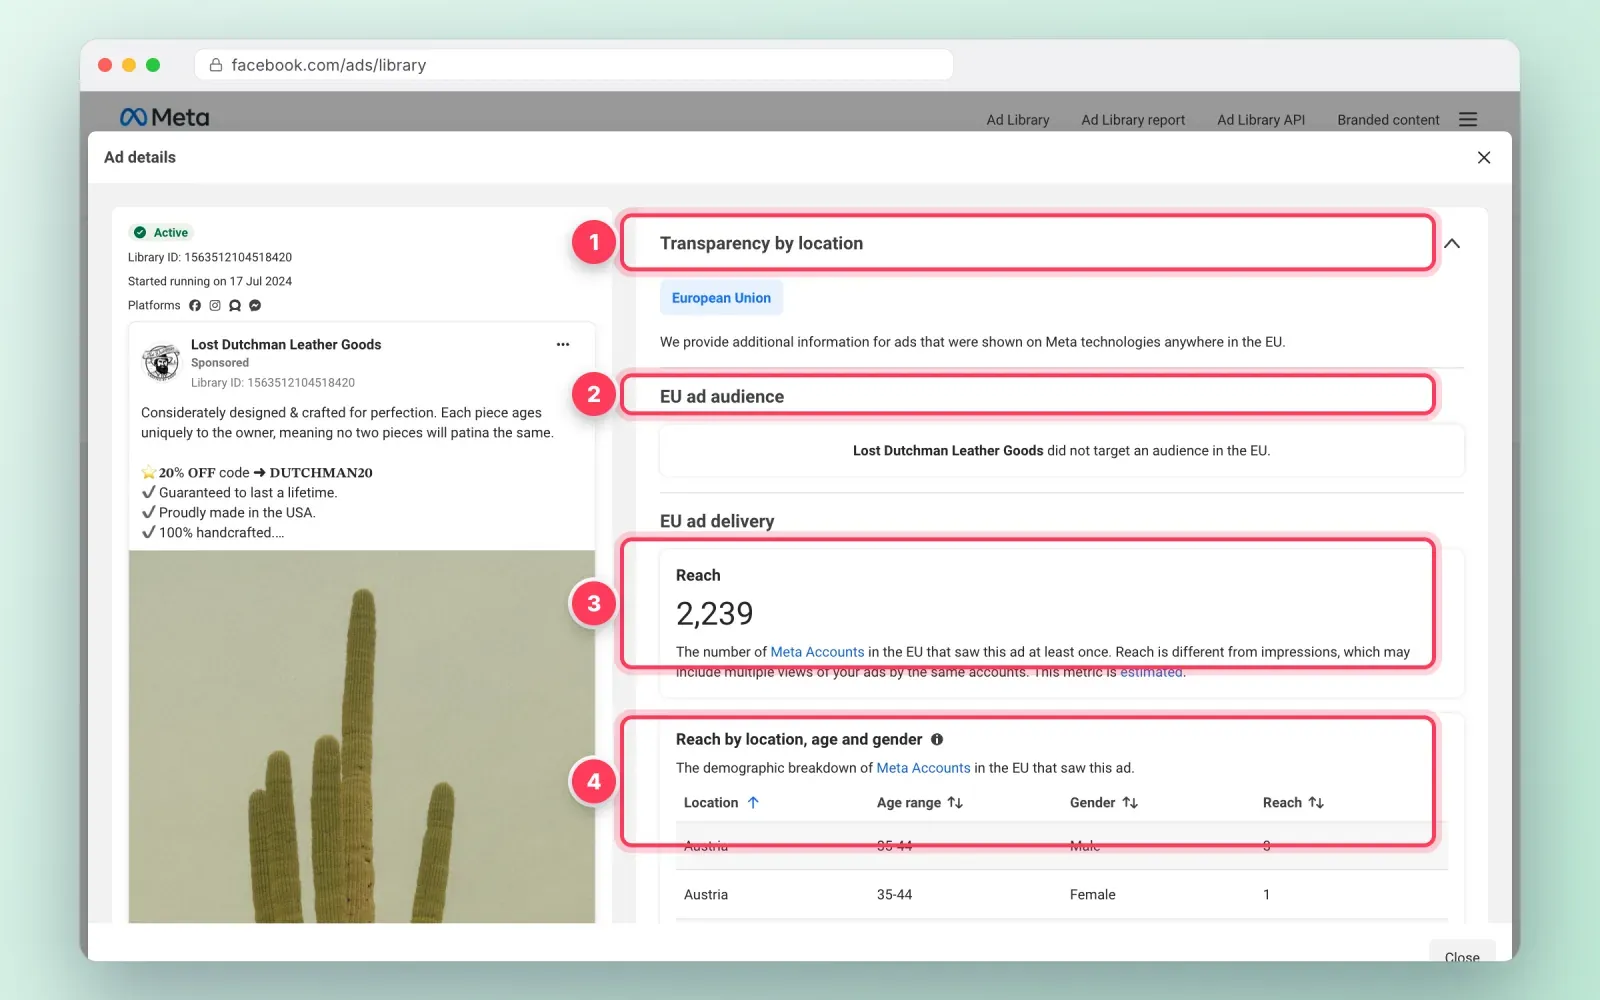Click the cactus ad image
1600x1000 pixels.
click(x=362, y=736)
